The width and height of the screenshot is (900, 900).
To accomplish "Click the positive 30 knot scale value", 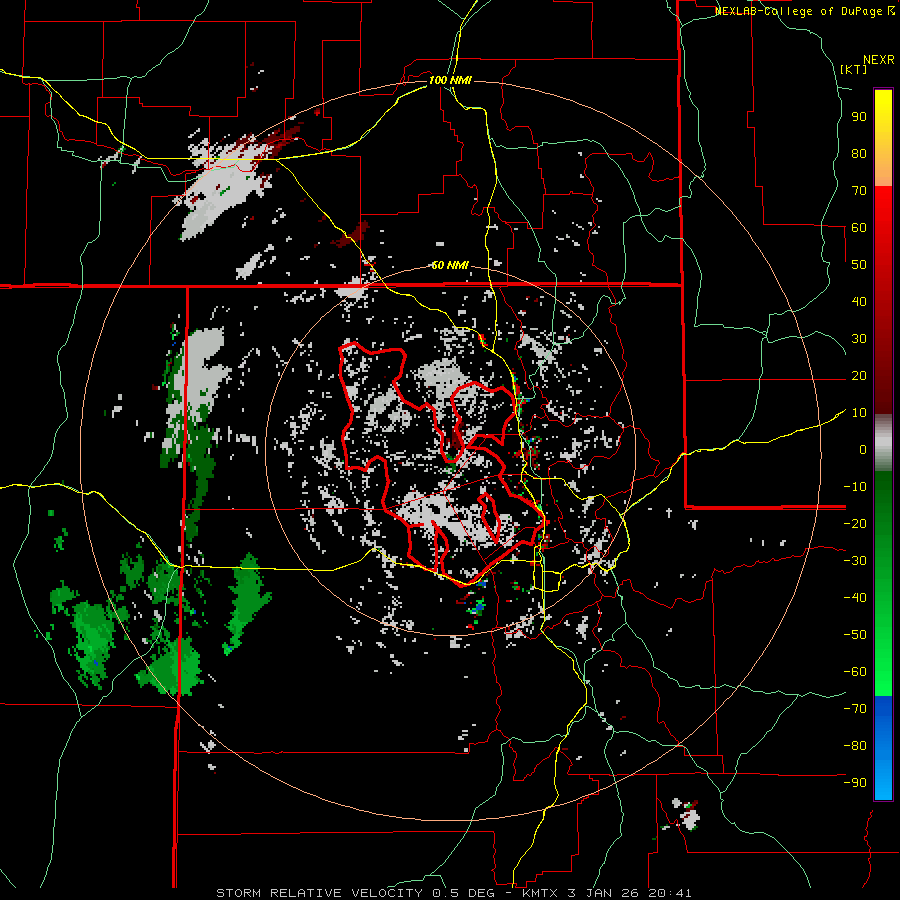I will [x=859, y=339].
